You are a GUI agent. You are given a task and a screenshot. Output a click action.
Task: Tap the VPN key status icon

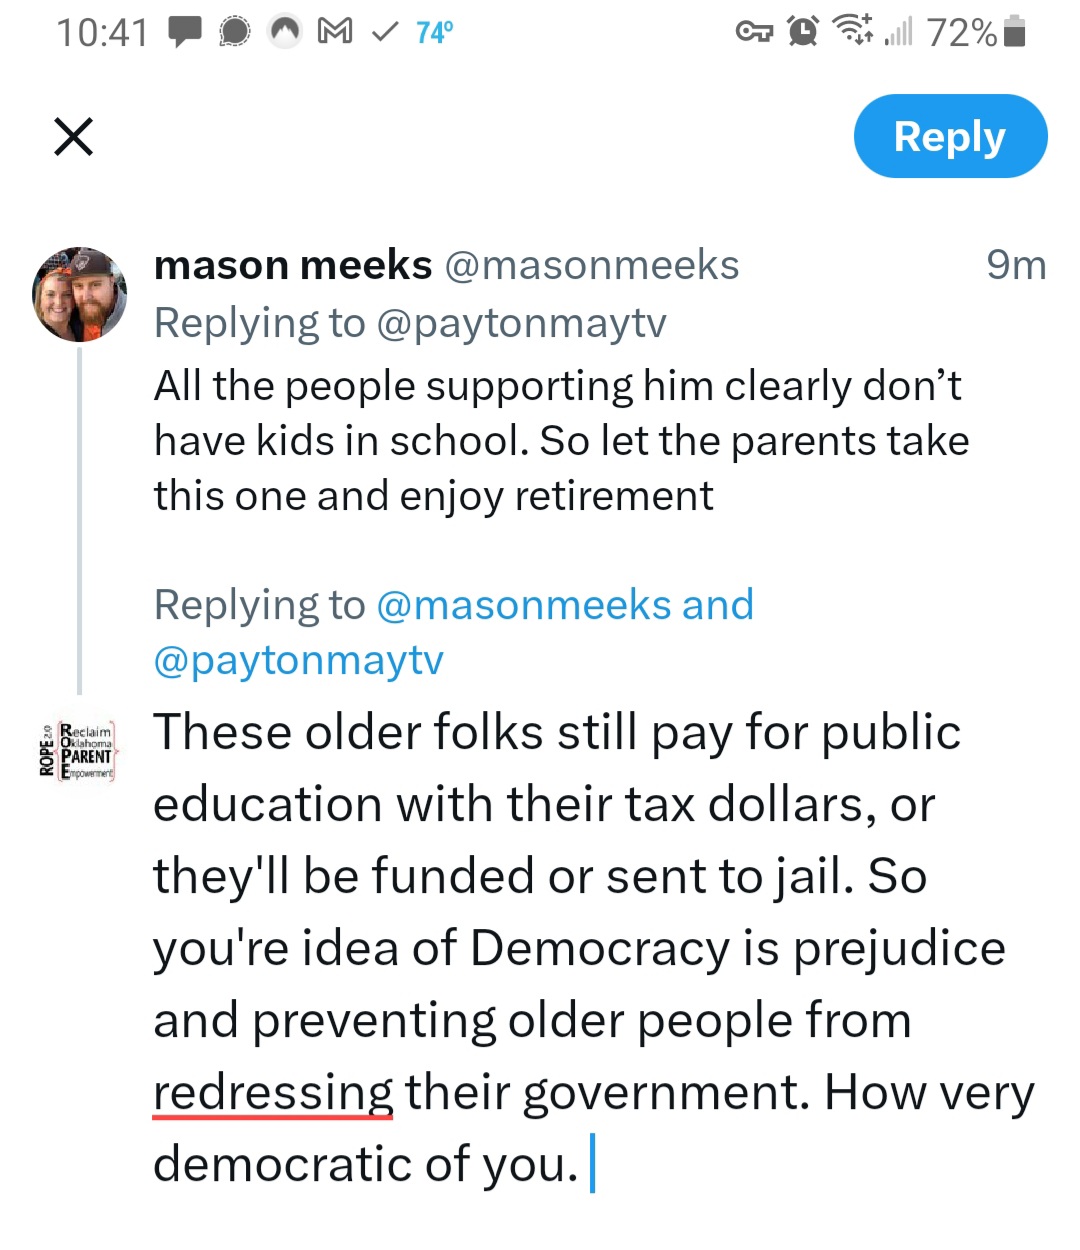(754, 33)
